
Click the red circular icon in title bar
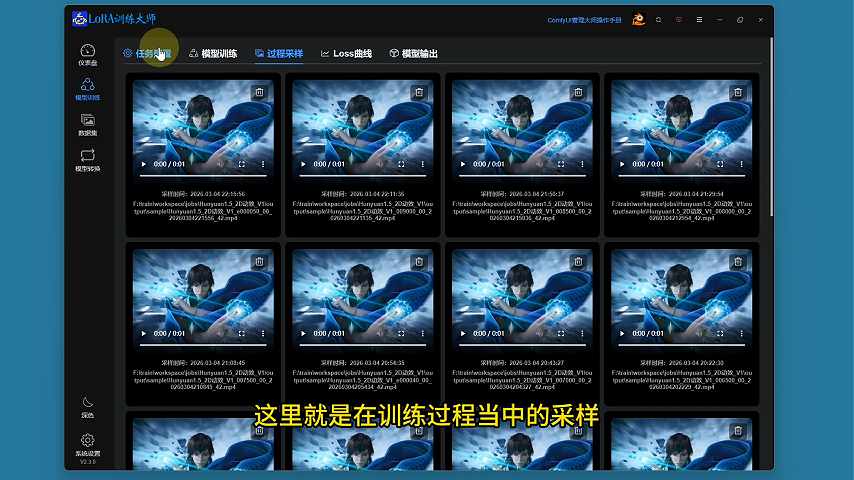(x=679, y=20)
